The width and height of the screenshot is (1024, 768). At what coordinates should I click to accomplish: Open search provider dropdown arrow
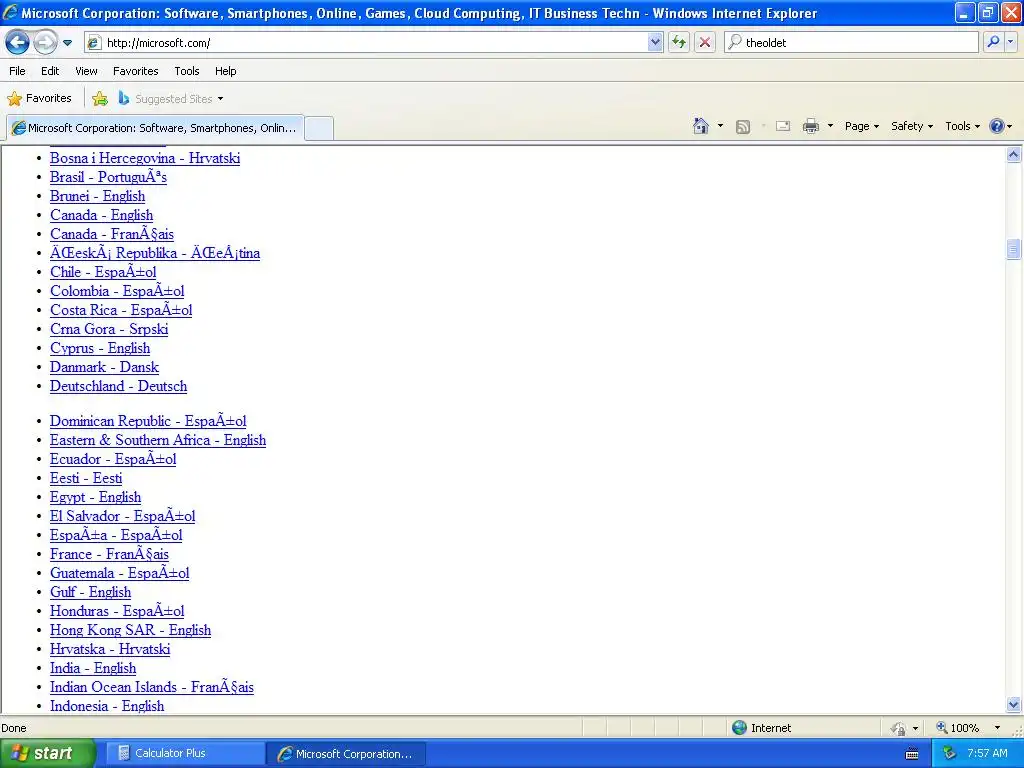coord(1011,42)
